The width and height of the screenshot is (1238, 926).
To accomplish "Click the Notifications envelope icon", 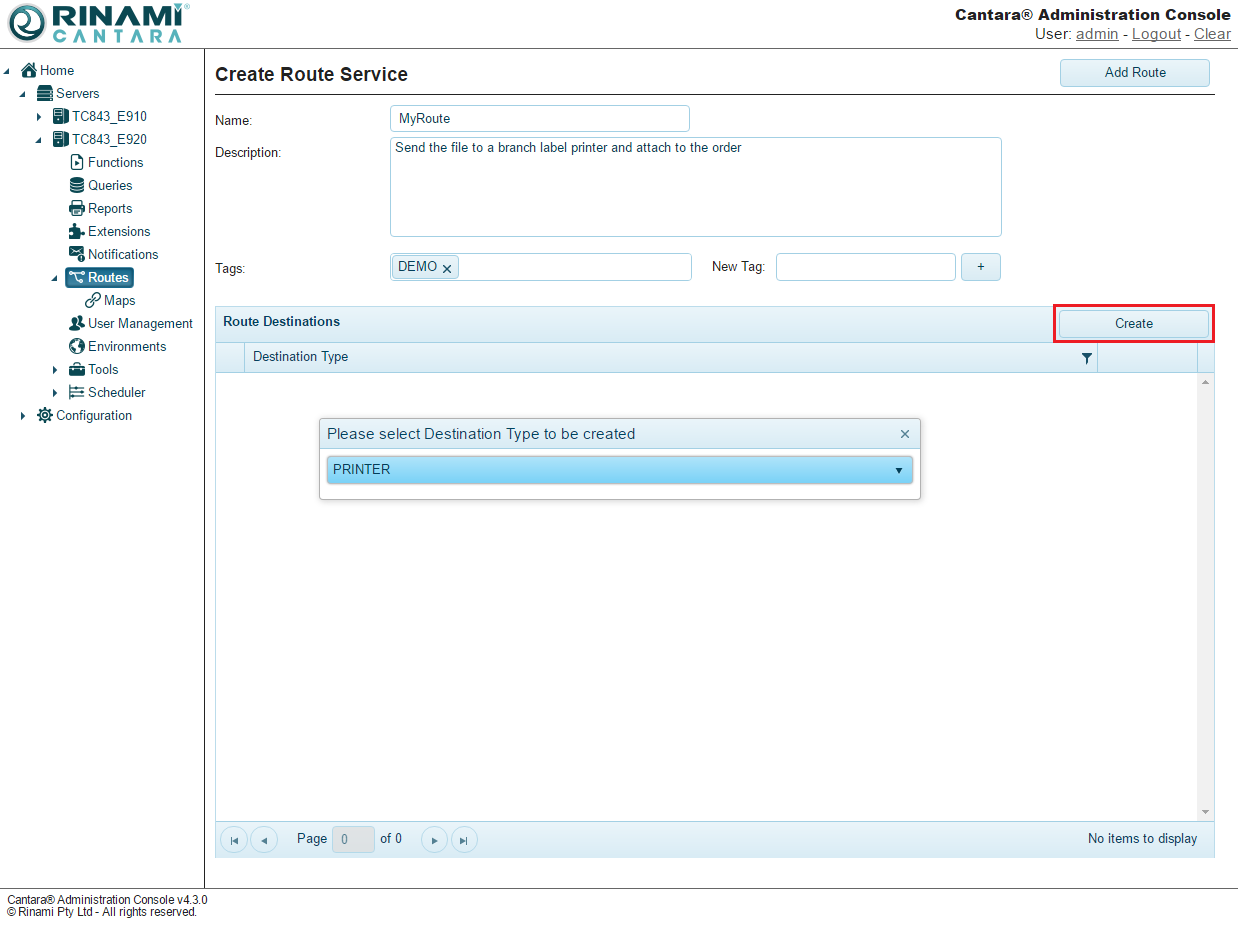I will pyautogui.click(x=77, y=254).
